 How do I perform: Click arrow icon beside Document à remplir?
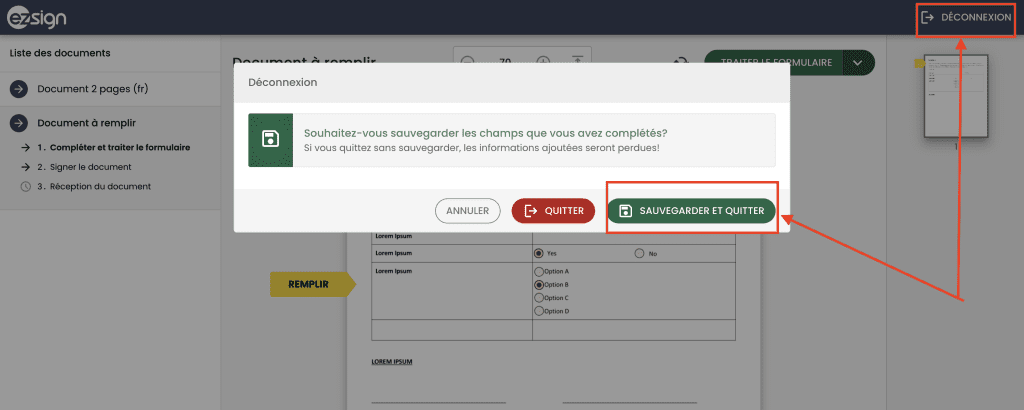[19, 123]
